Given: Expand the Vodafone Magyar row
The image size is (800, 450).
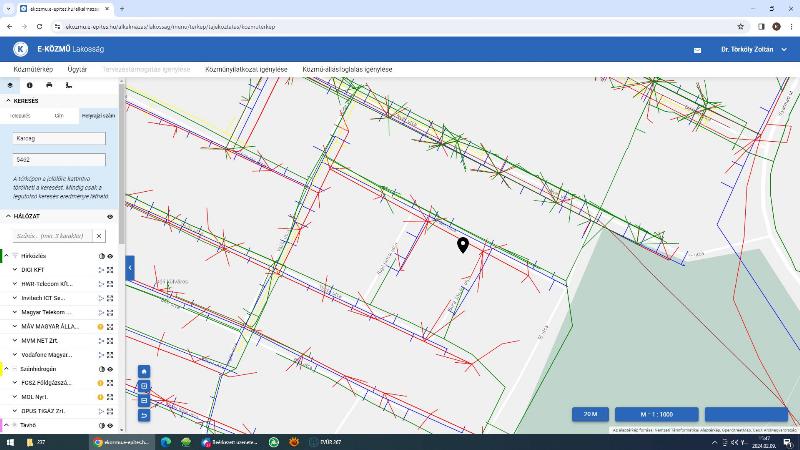Looking at the screenshot, I should point(15,354).
